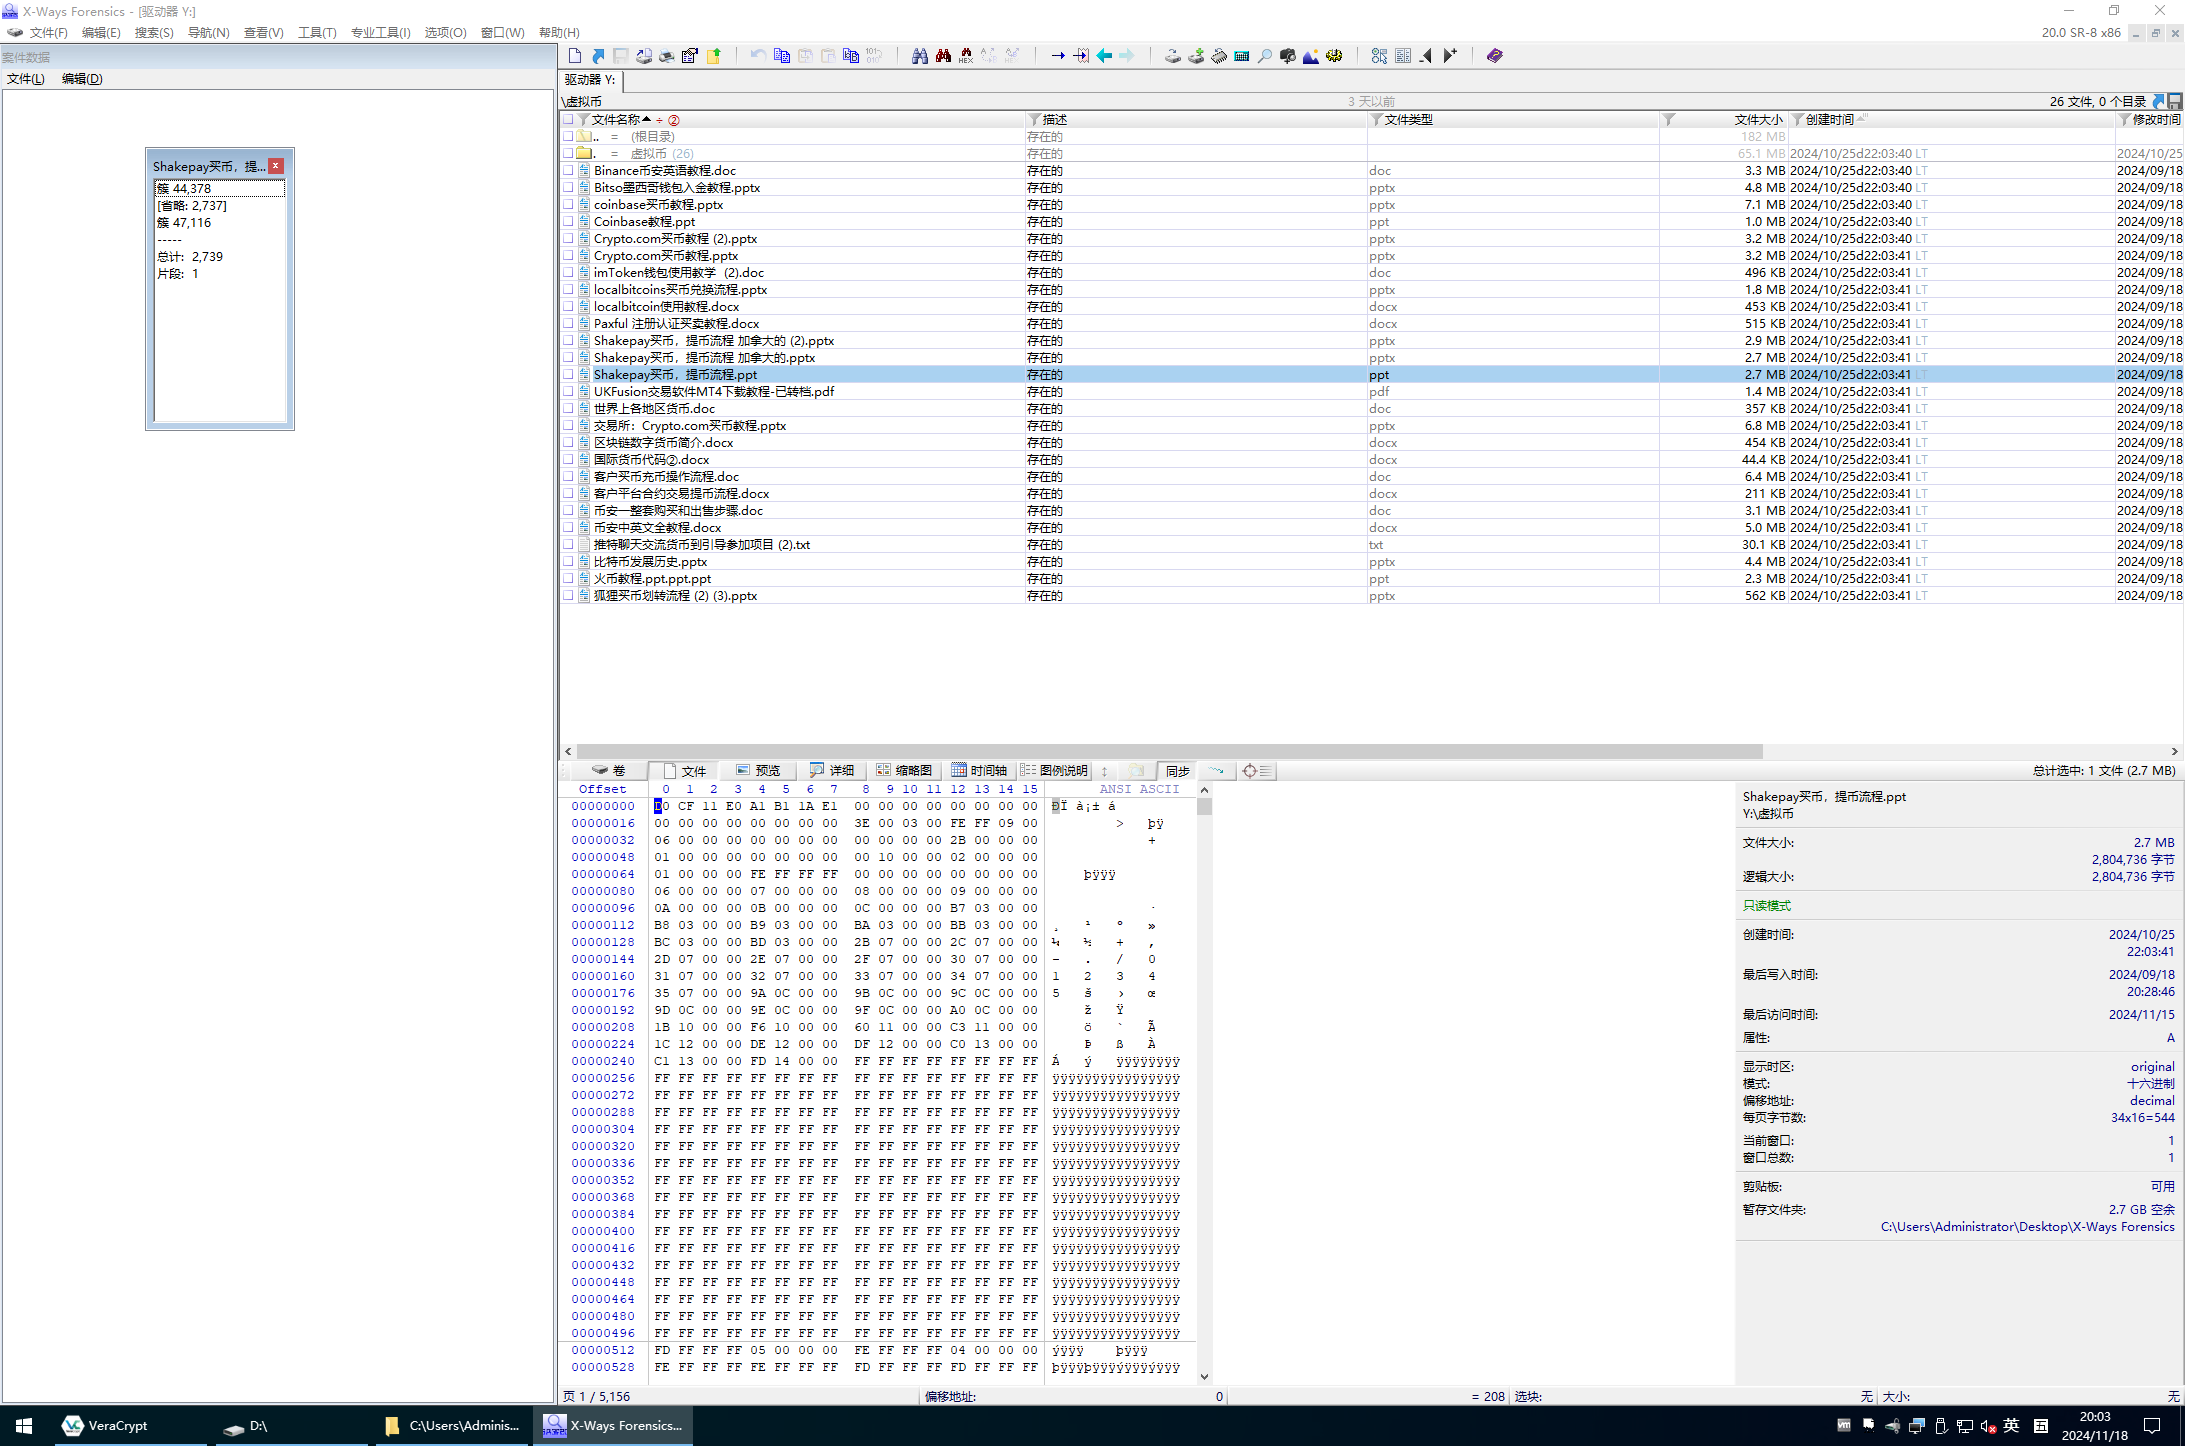Toggle the 同步 sync button
Screen dimensions: 2185x1446
[1177, 771]
